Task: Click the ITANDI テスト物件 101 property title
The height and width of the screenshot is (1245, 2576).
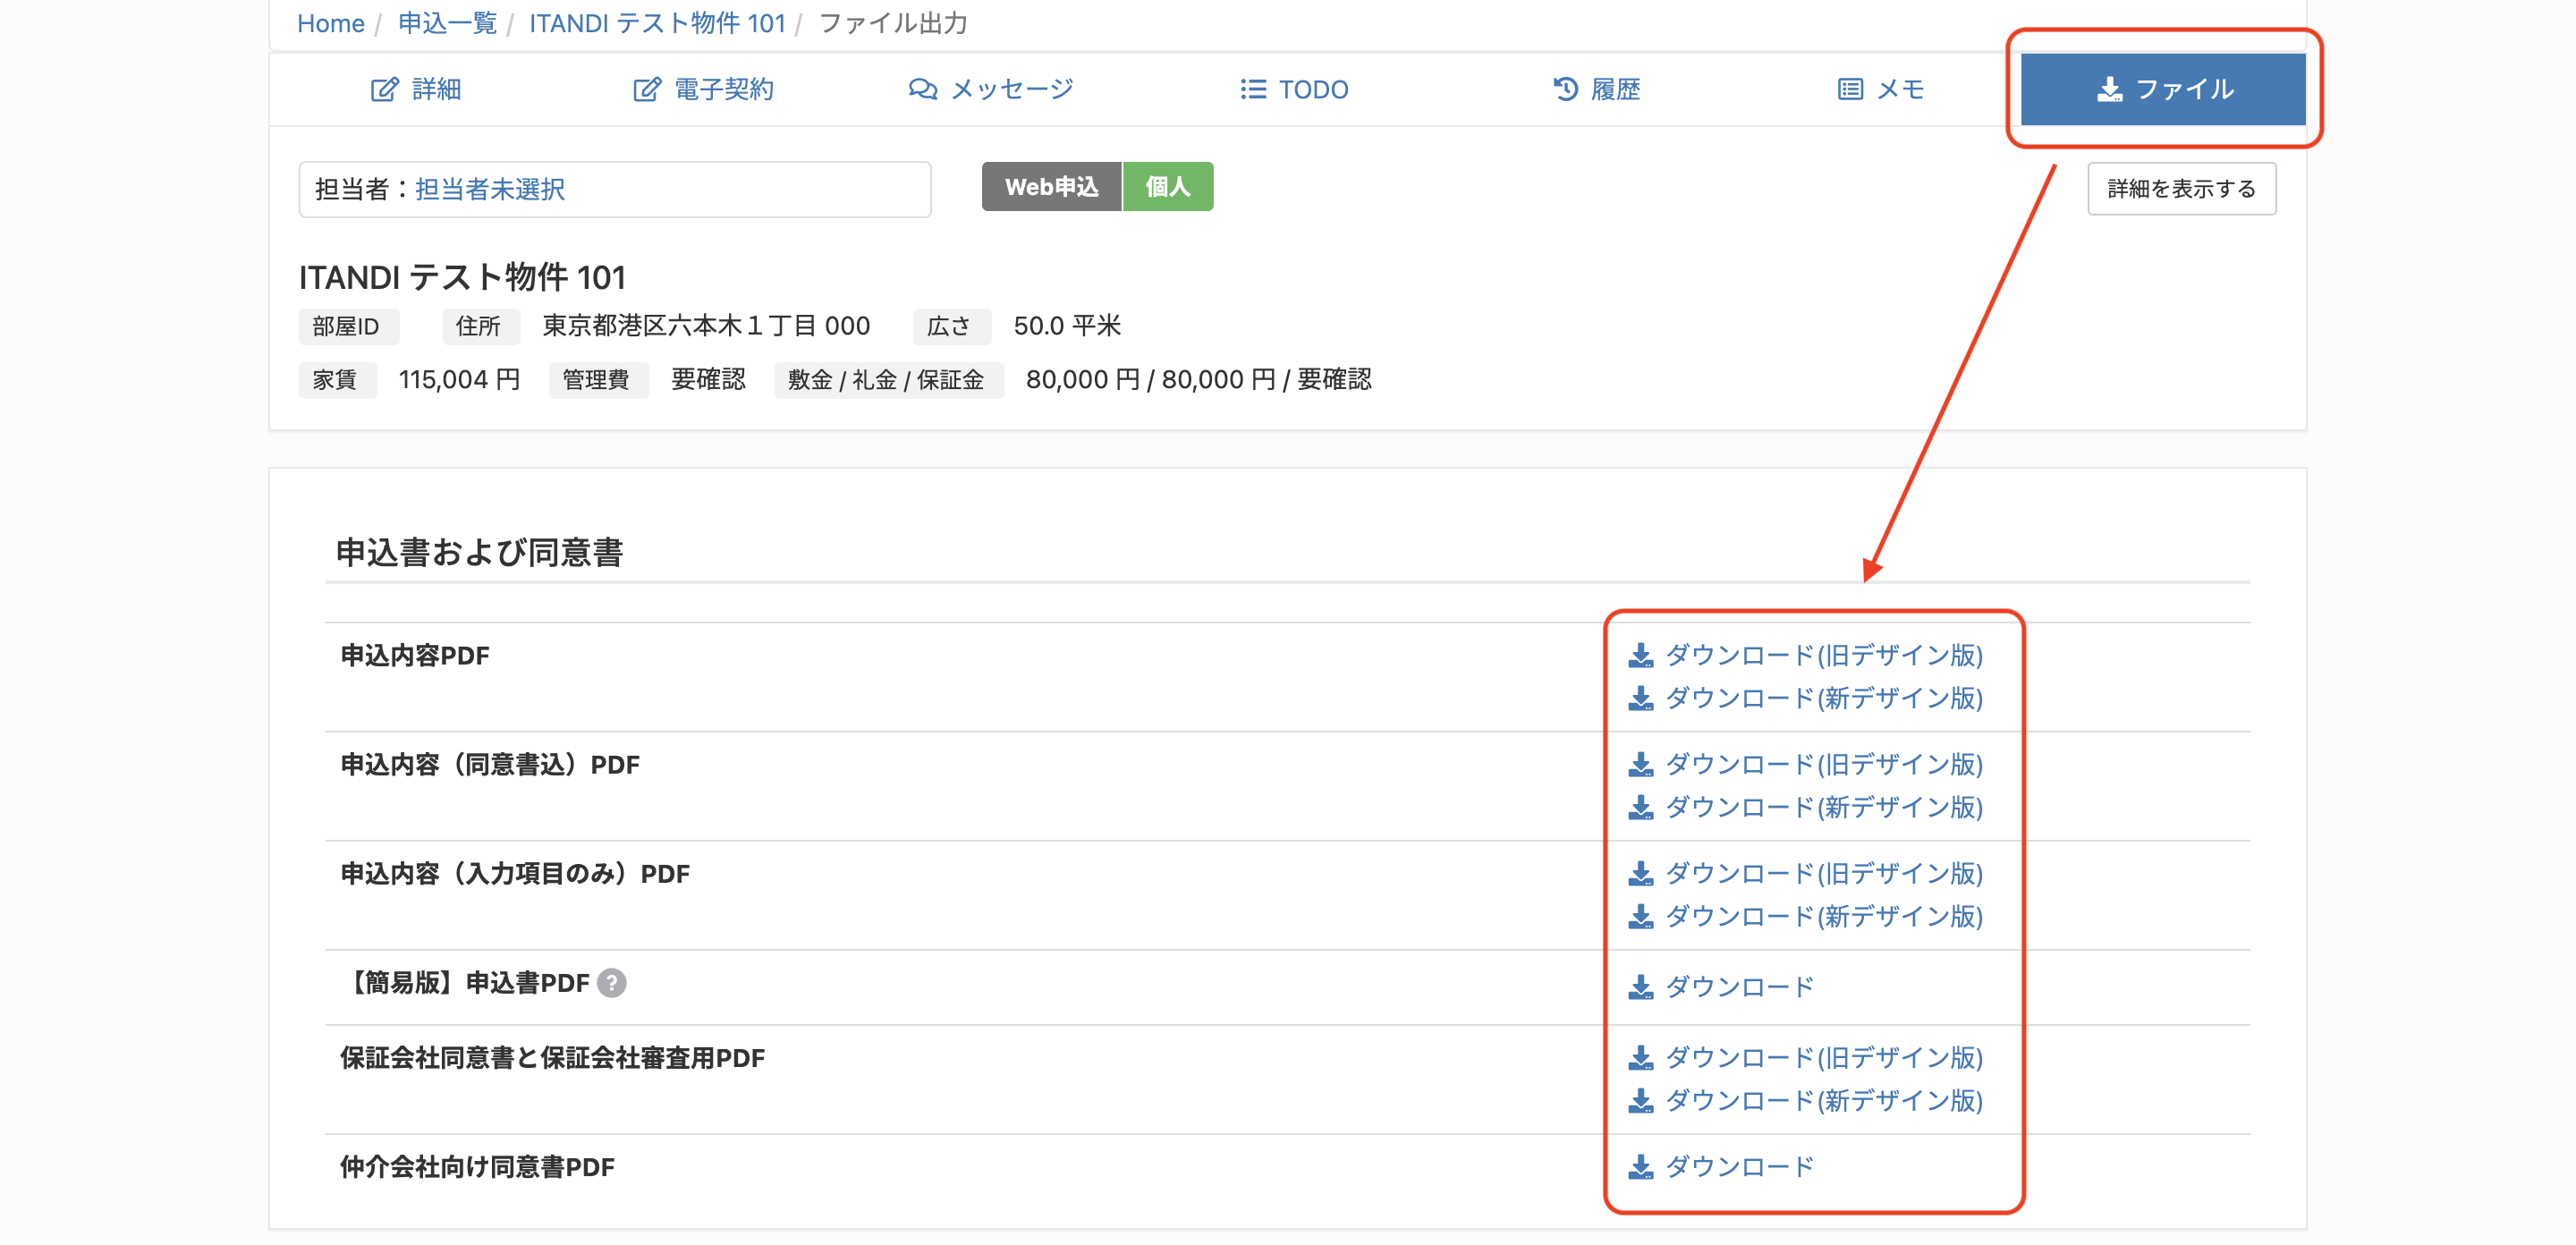Action: click(462, 277)
